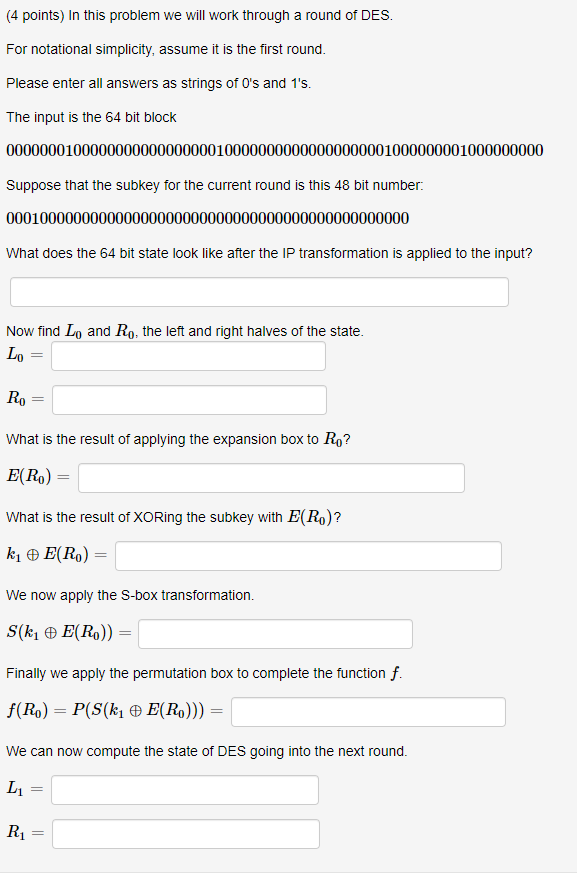
Task: Click the S-box transformation answer field
Action: pos(275,633)
